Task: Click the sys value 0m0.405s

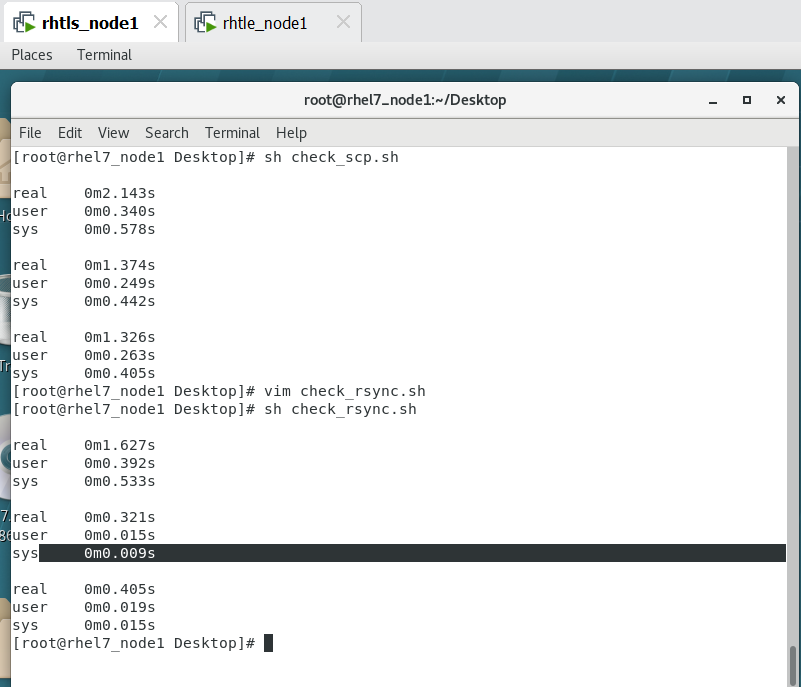Action: click(x=120, y=373)
